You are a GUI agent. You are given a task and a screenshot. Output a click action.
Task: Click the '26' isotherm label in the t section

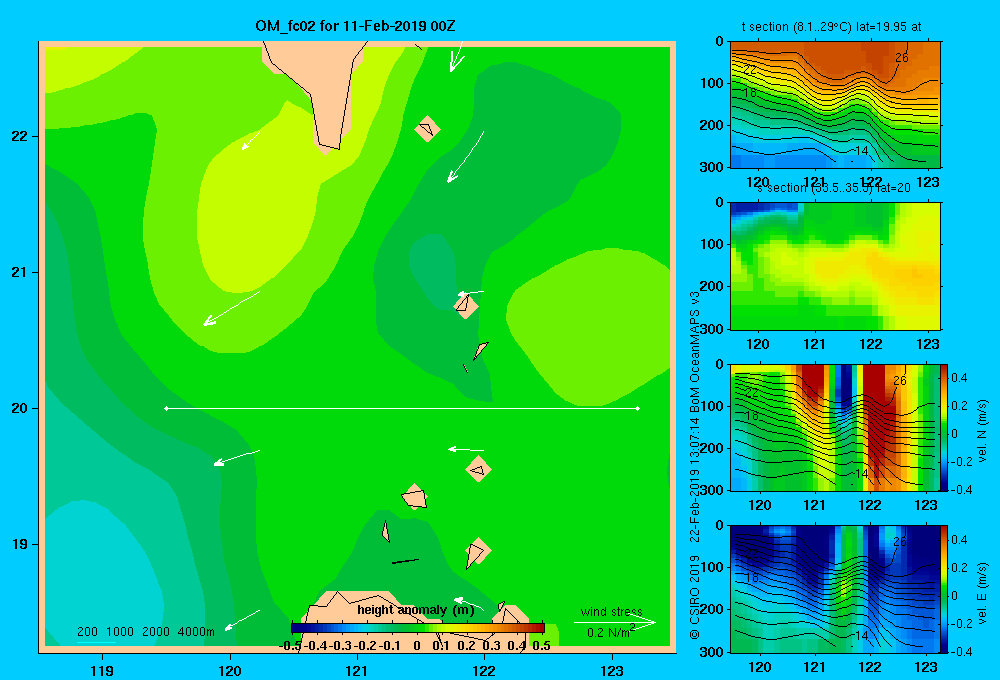coord(901,58)
